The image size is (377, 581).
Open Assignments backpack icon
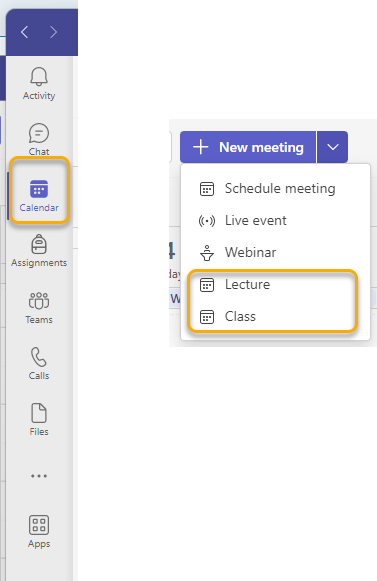pos(39,244)
